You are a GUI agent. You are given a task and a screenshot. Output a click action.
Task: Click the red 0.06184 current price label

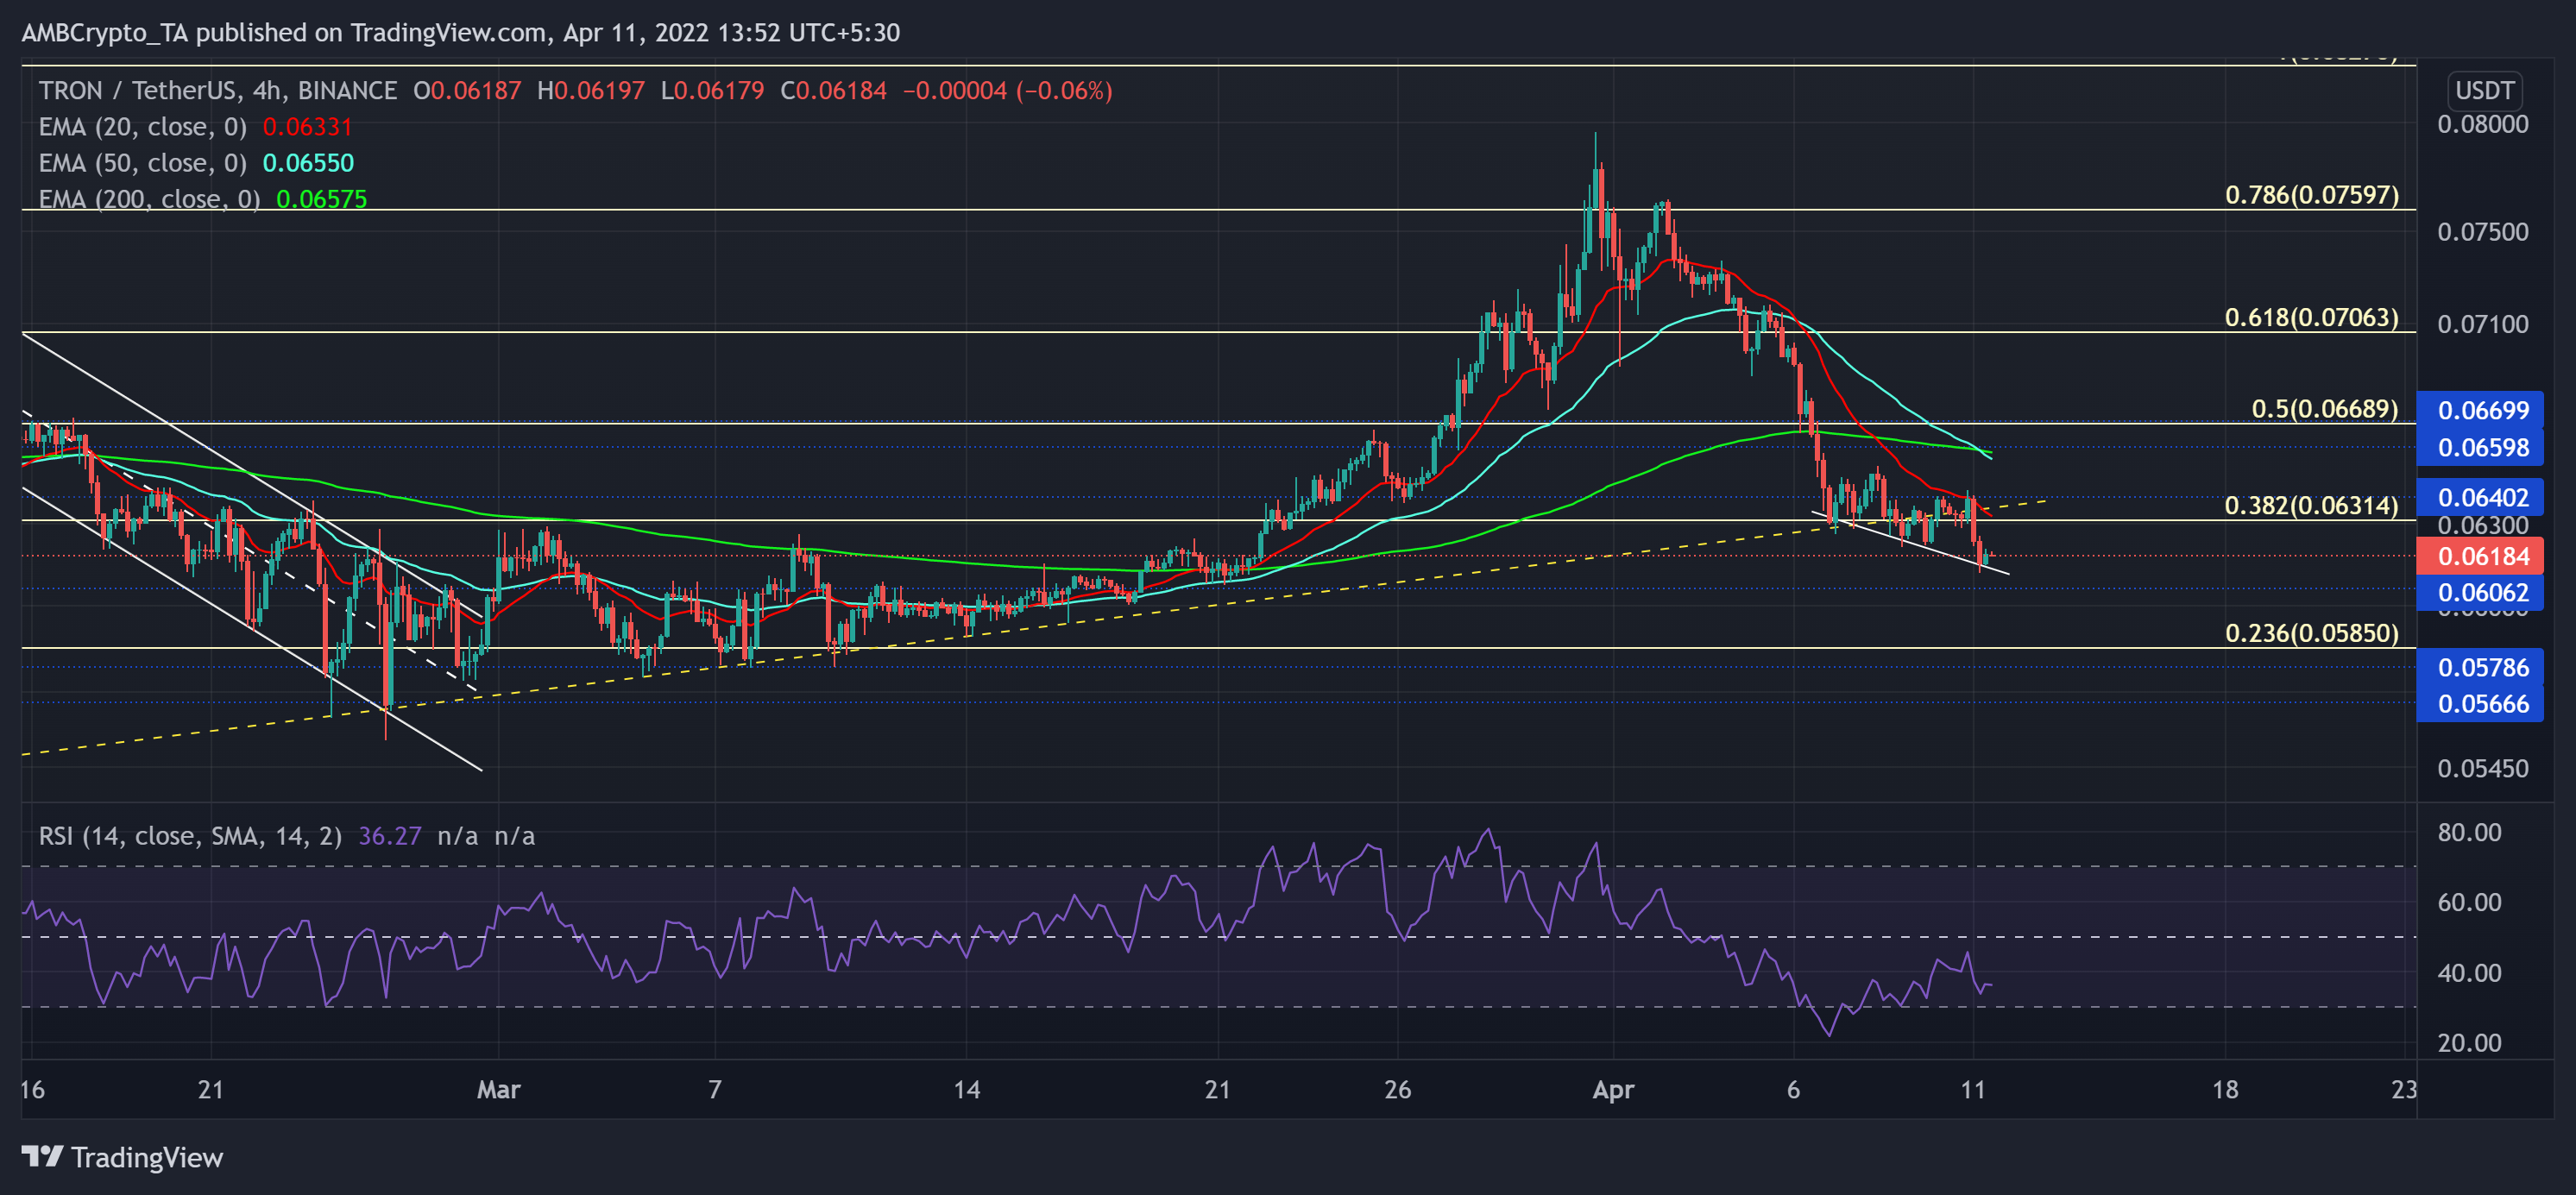click(2481, 556)
